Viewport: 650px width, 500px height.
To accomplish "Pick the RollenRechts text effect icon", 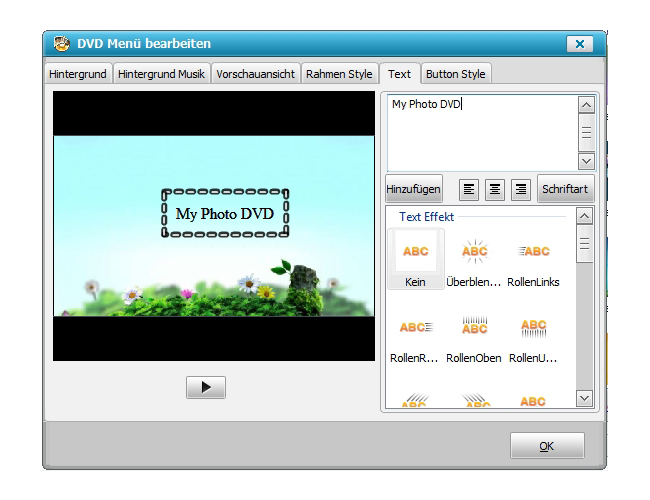I will coord(416,327).
